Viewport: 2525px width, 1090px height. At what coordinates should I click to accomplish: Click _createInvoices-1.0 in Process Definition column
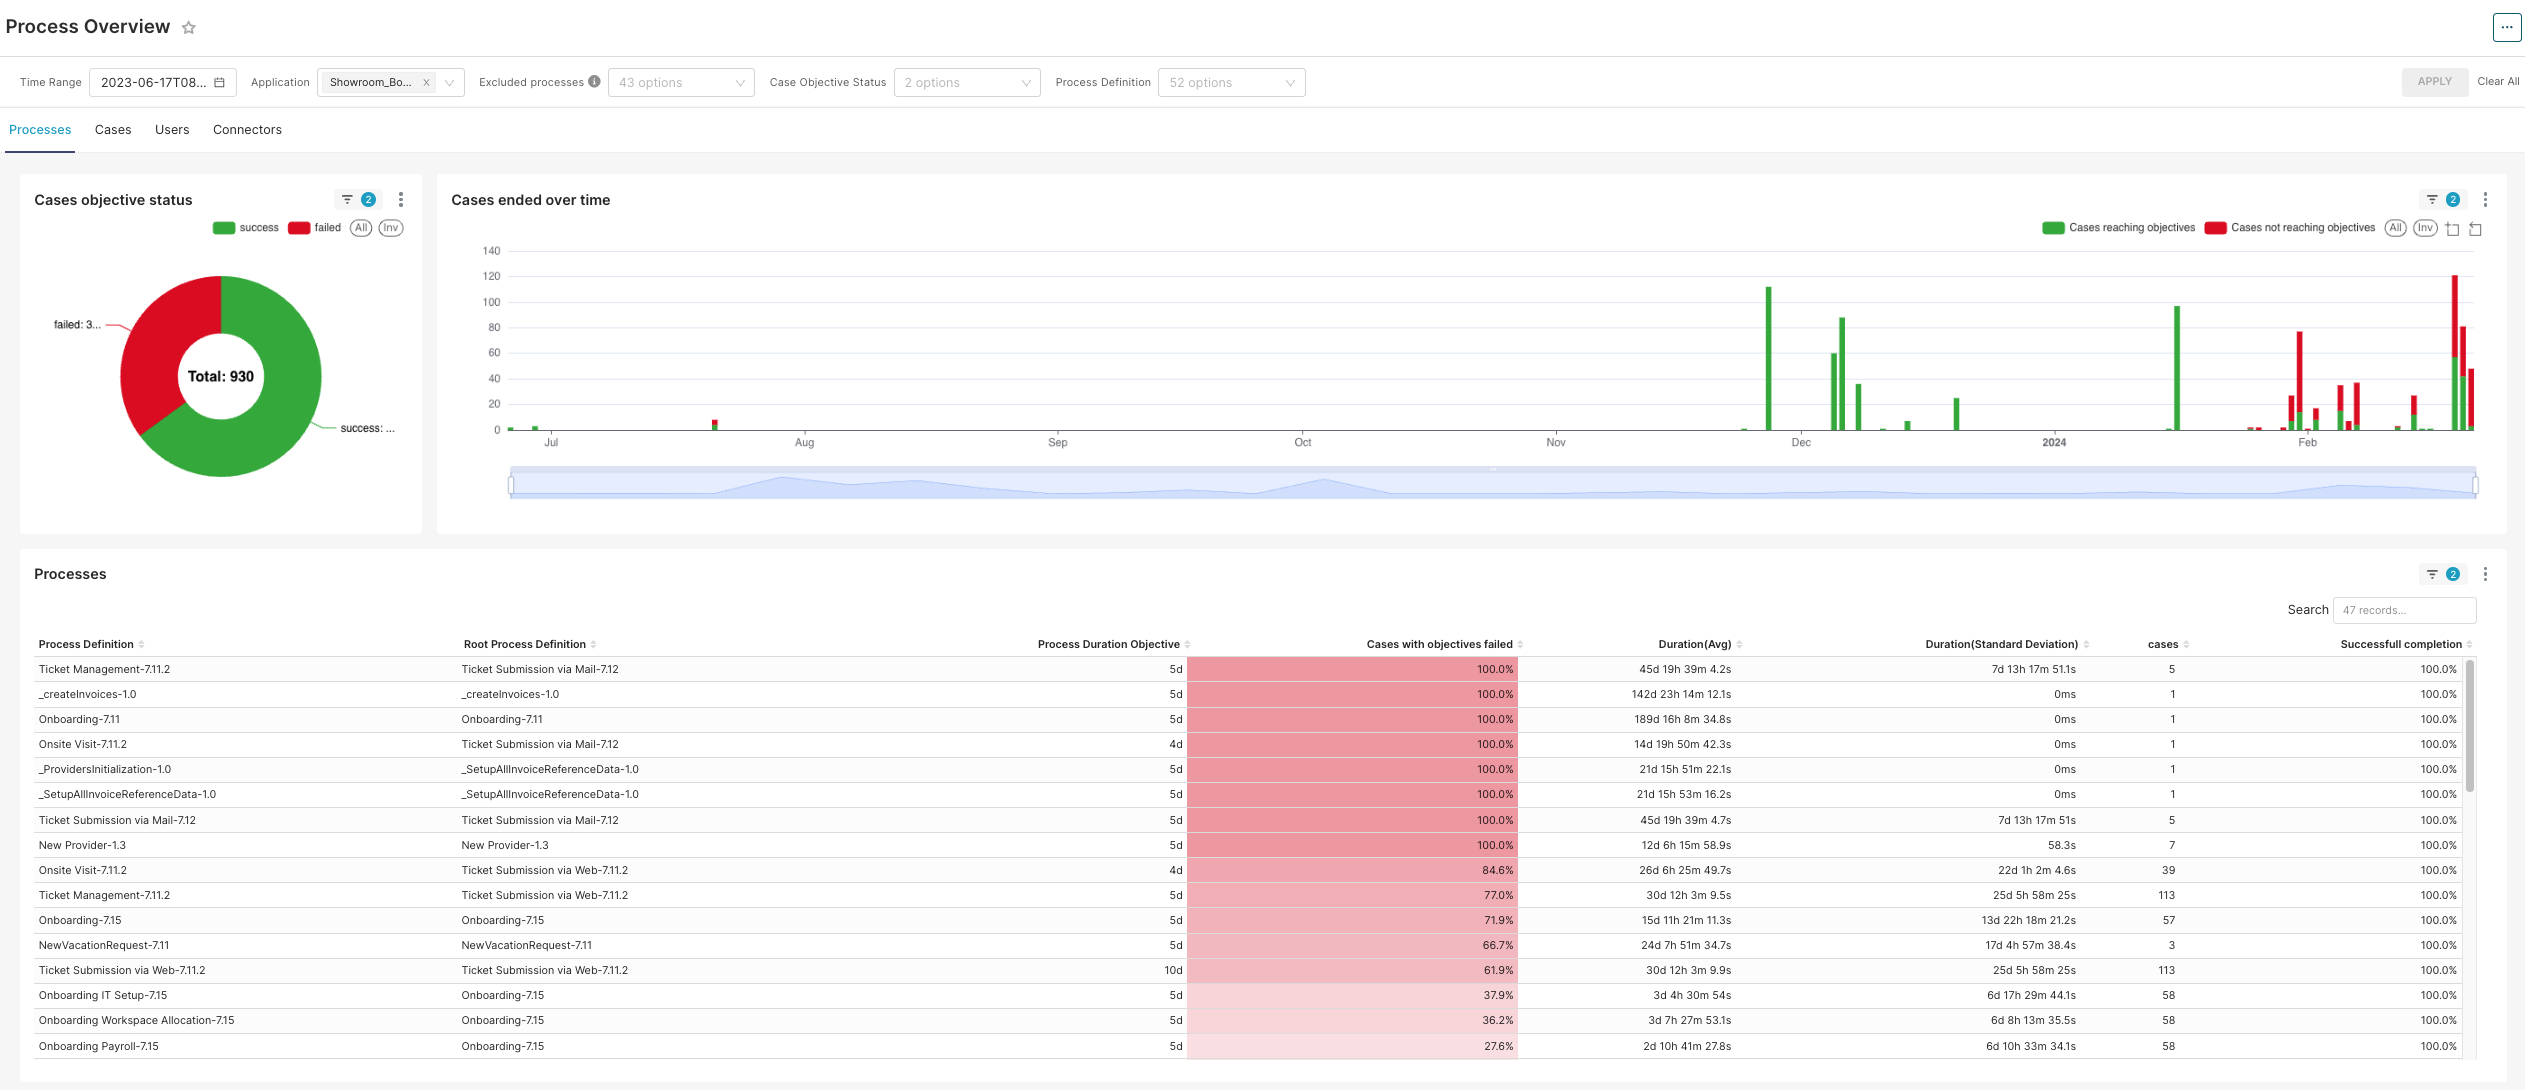point(87,695)
